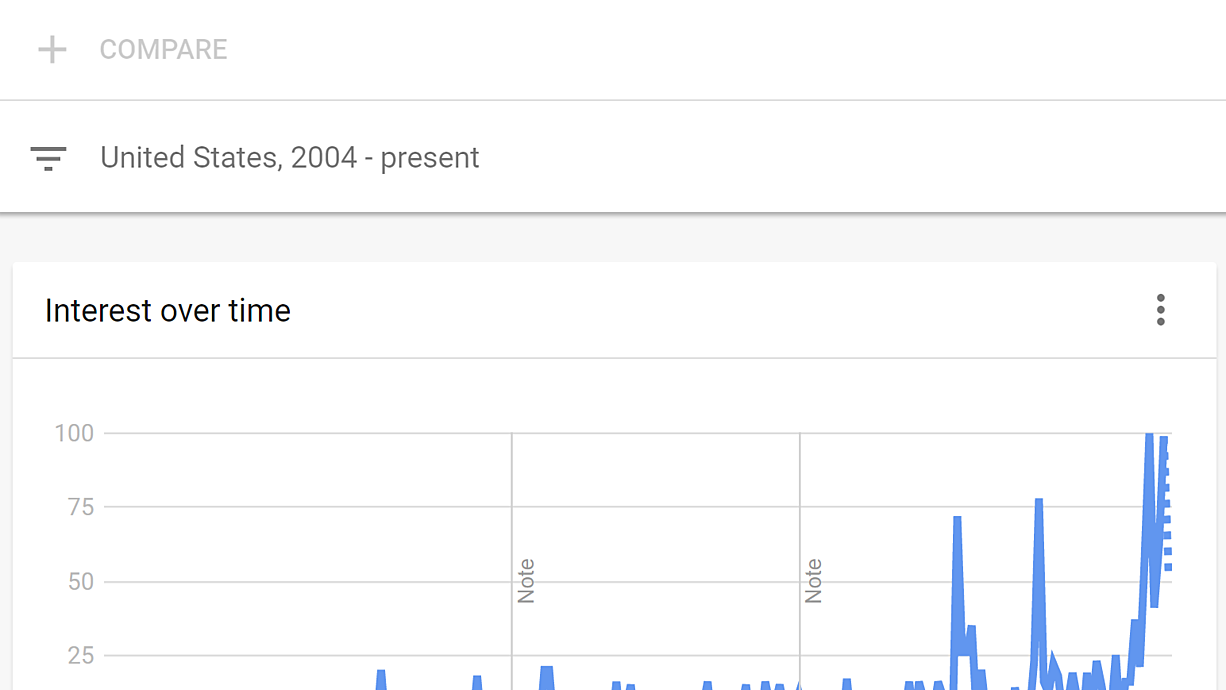This screenshot has width=1226, height=690.
Task: Click the leftmost small spike near 20
Action: pos(381,673)
